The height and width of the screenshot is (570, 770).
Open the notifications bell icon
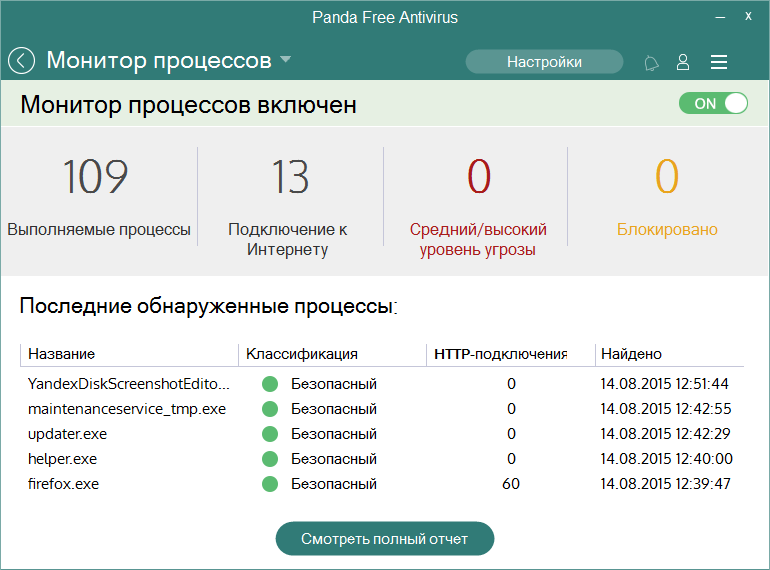point(652,63)
